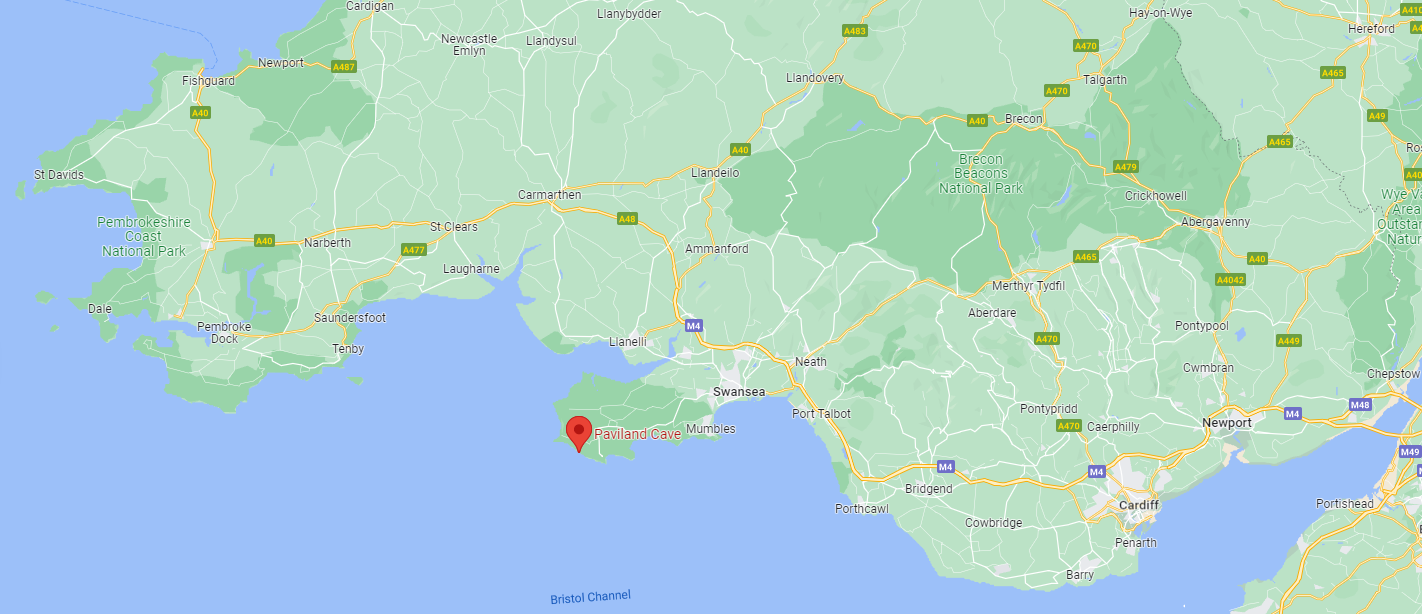Click the A483 road shield near Llandovery
Viewport: 1422px width, 614px height.
pos(854,31)
